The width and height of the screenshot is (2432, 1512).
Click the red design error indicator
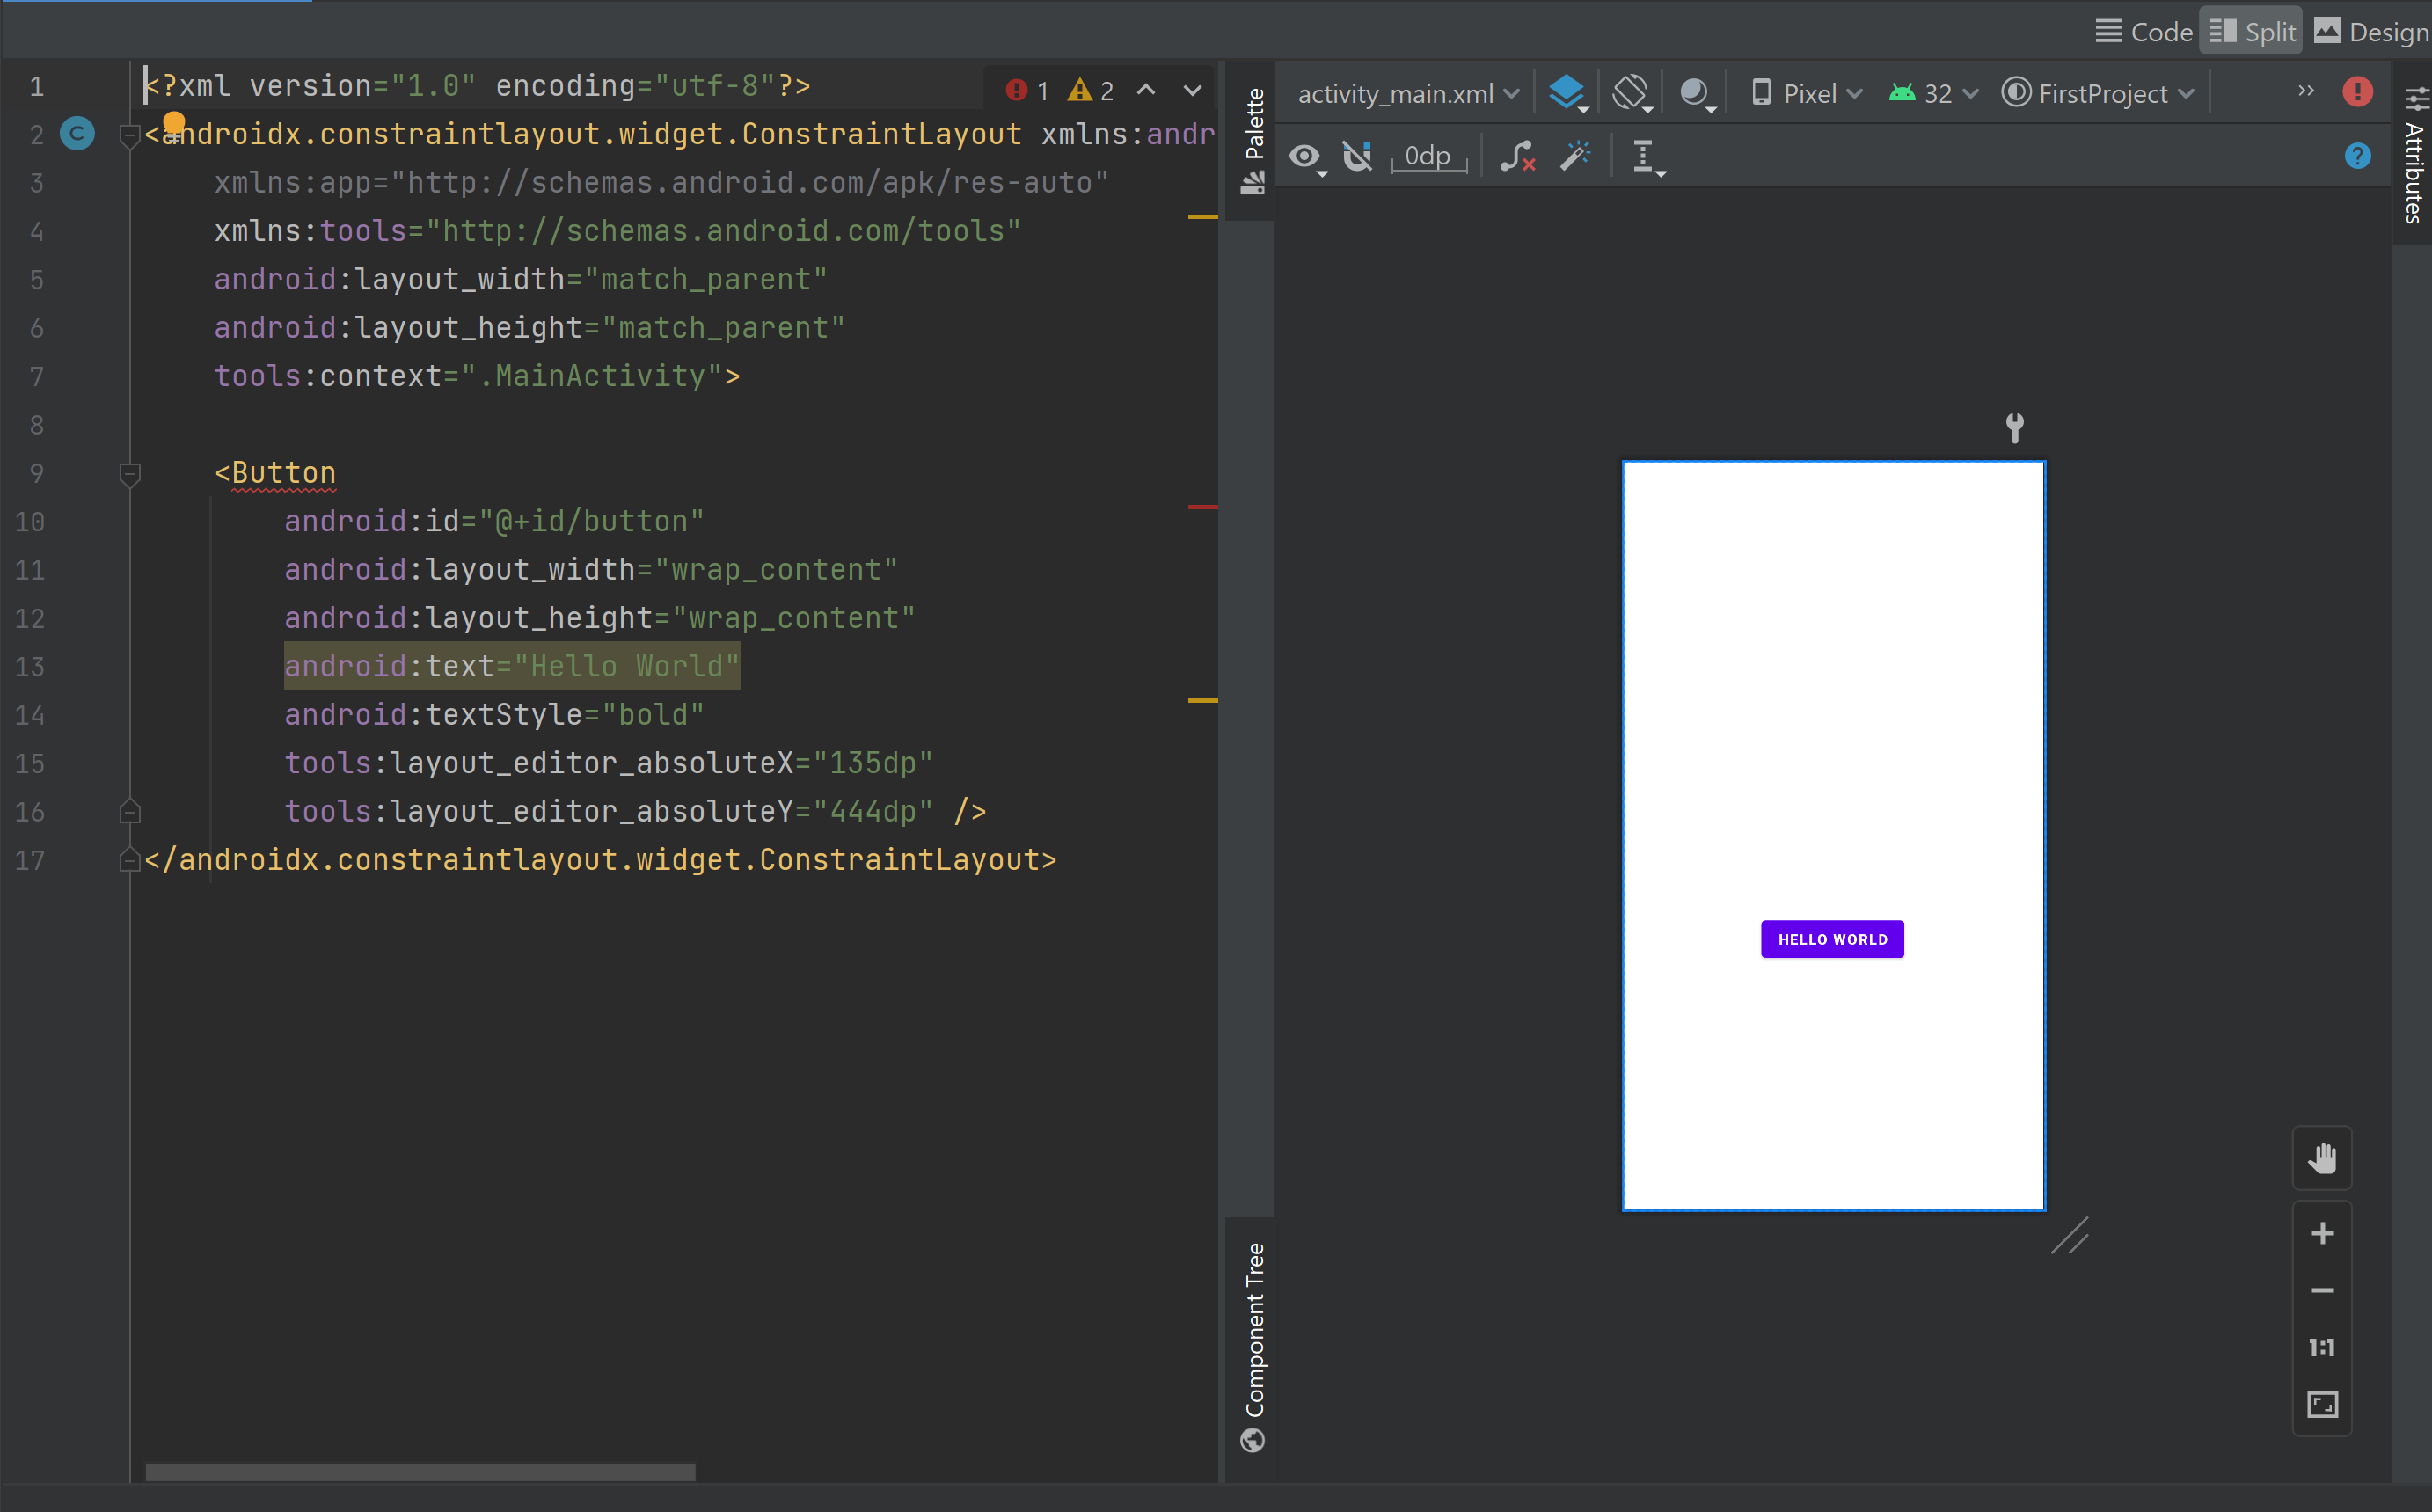(x=2357, y=92)
